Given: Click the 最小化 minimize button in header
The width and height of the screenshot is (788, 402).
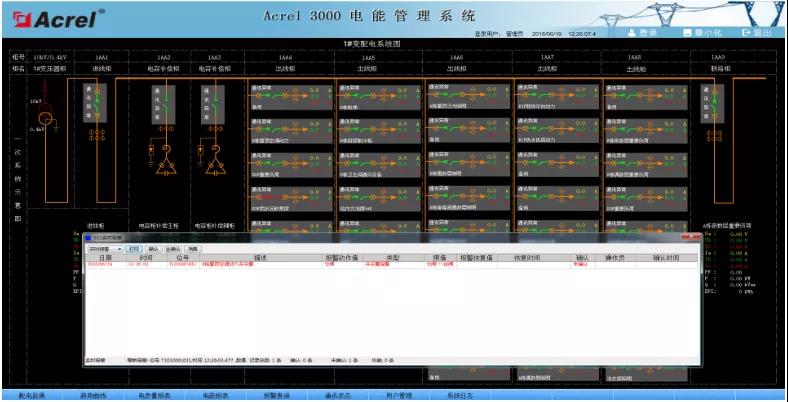Looking at the screenshot, I should [x=702, y=33].
